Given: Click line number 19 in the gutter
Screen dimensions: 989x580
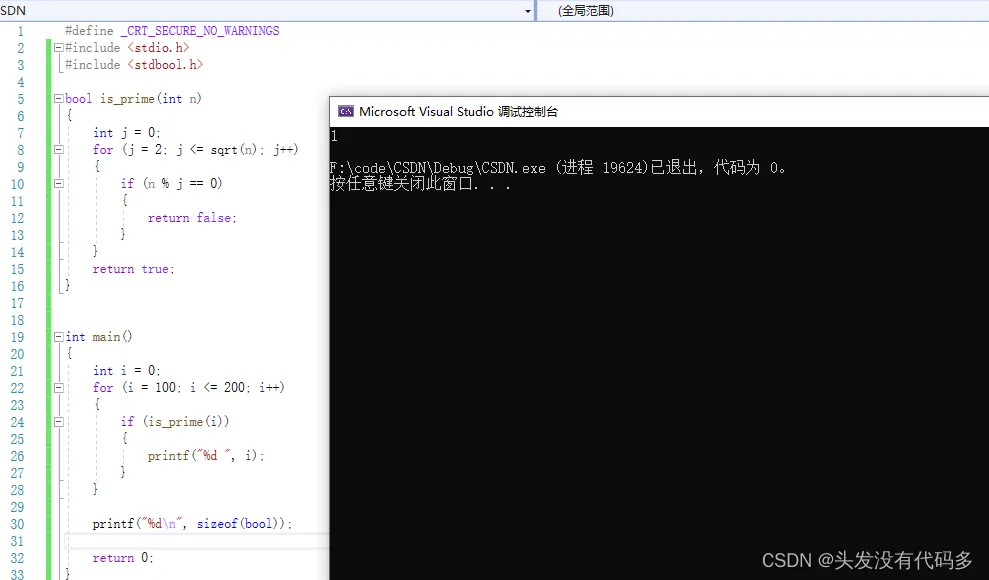Looking at the screenshot, I should point(17,337).
